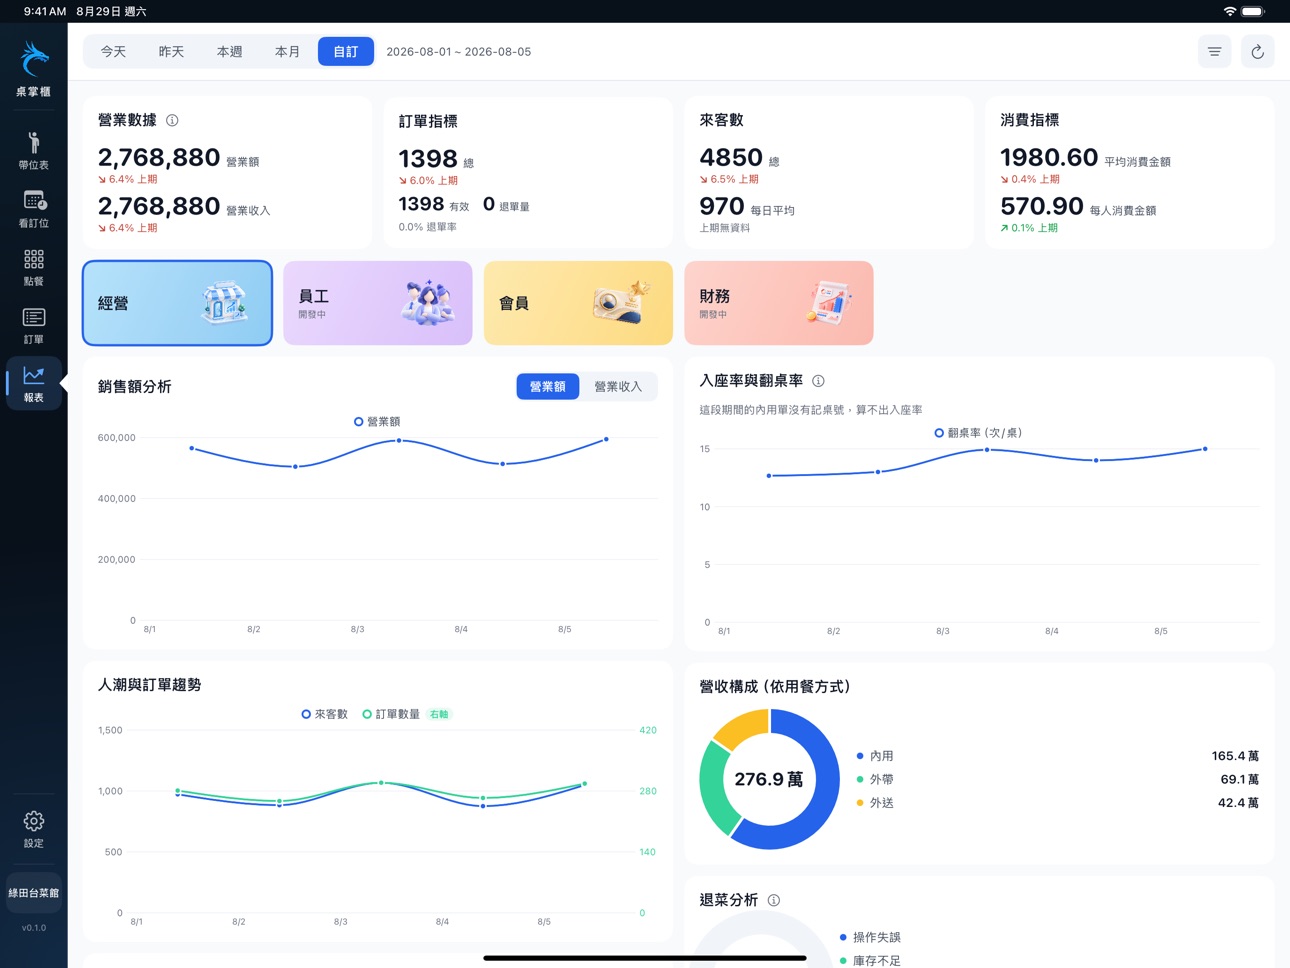Click the 2,768,880 營業額 value
Screen dimensions: 1290x968
[x=159, y=158]
